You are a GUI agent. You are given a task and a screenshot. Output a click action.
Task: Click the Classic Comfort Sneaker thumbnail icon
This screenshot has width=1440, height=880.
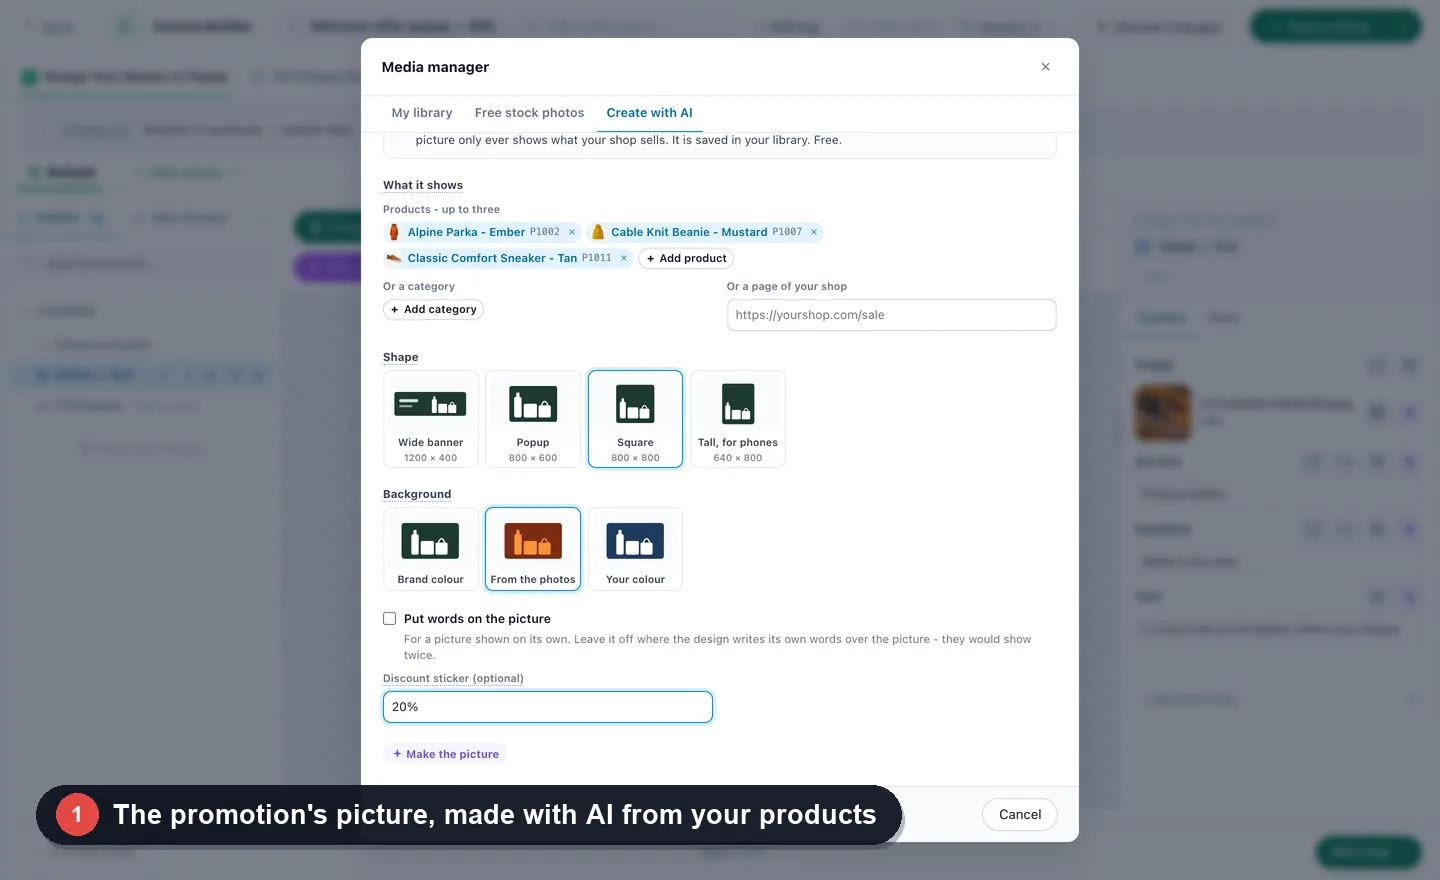click(x=394, y=258)
